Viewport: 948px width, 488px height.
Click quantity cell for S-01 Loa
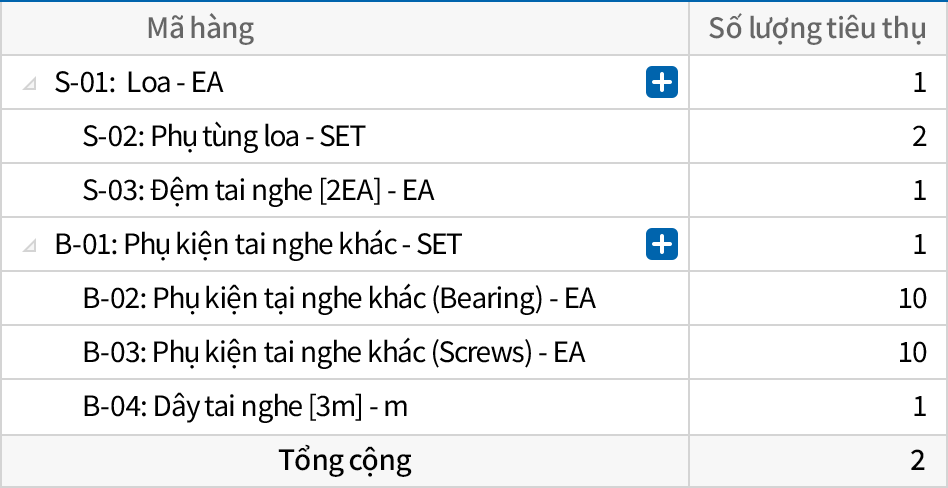(x=918, y=82)
